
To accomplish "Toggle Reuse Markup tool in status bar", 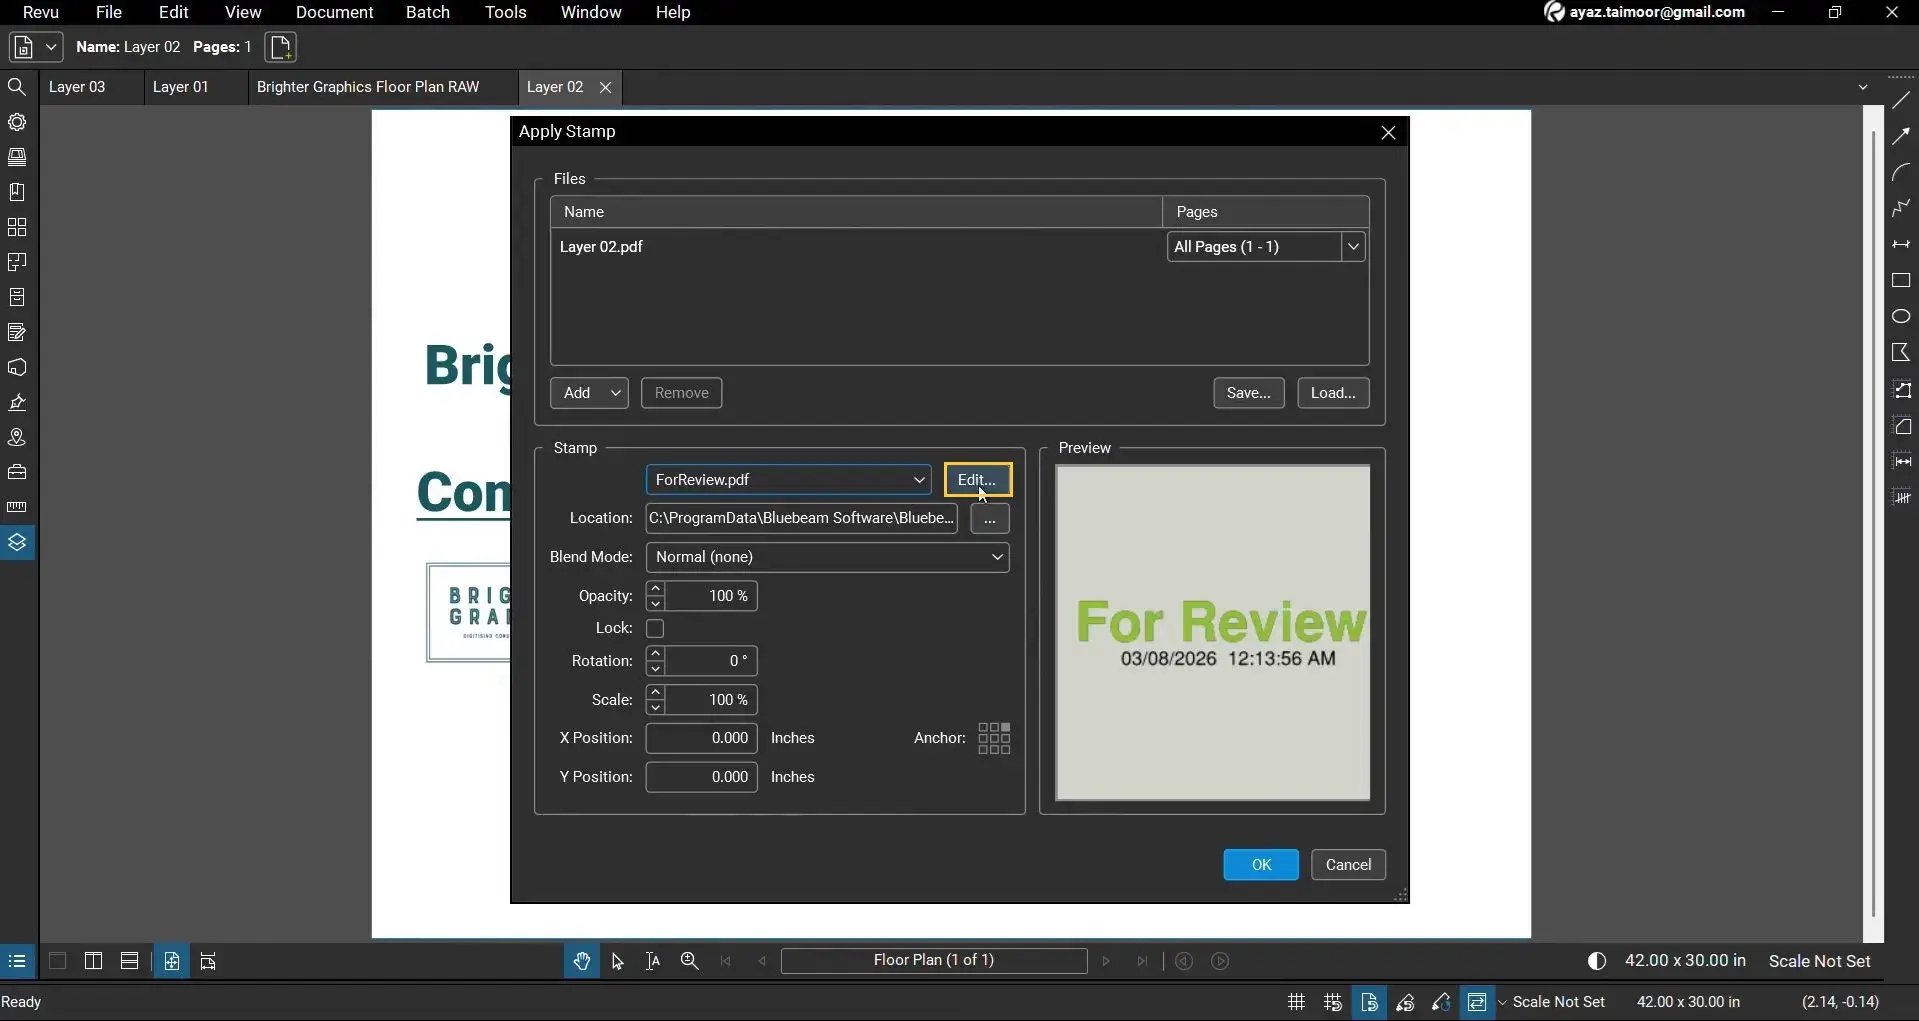I will (1441, 1002).
